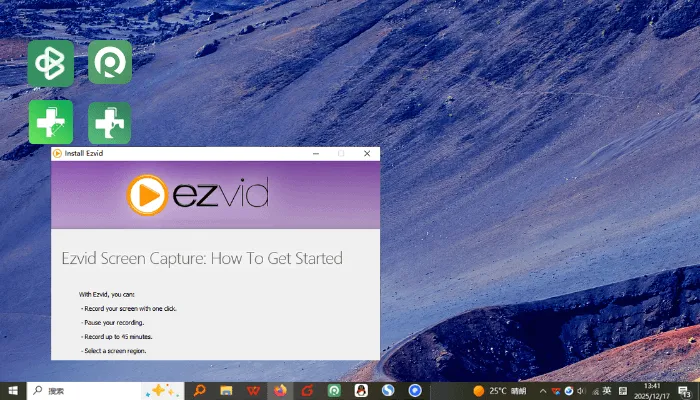Open the Windows Start menu

(x=13, y=391)
